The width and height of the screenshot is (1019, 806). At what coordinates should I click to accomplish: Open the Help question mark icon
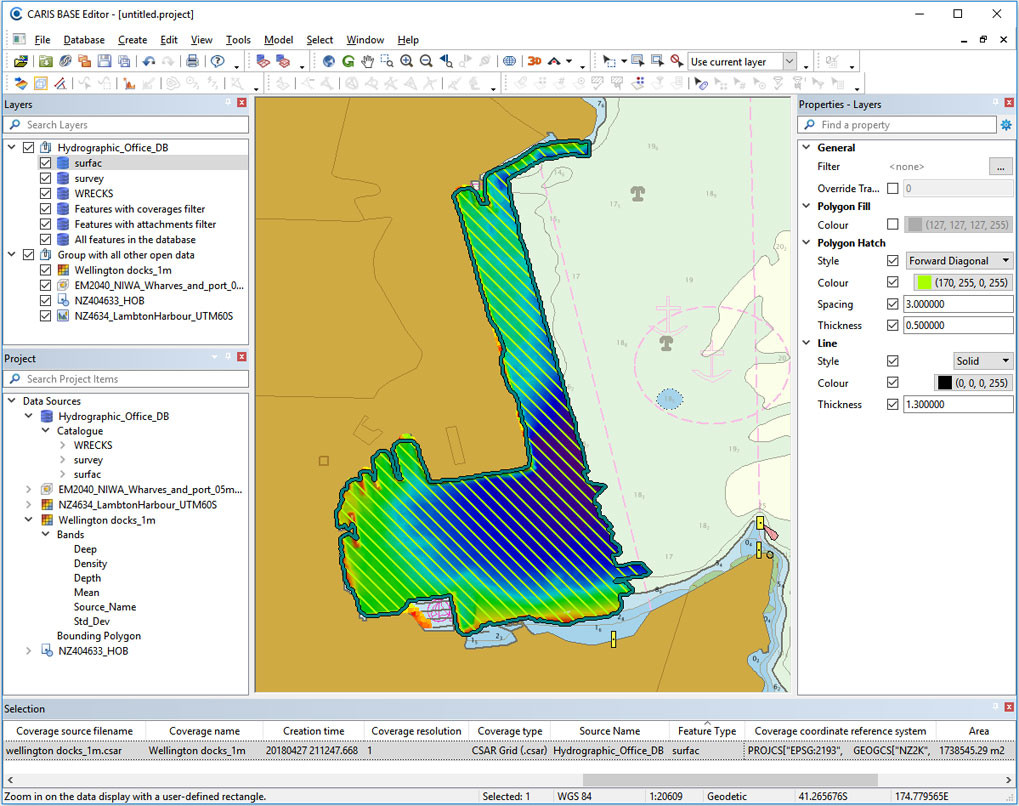(x=218, y=61)
